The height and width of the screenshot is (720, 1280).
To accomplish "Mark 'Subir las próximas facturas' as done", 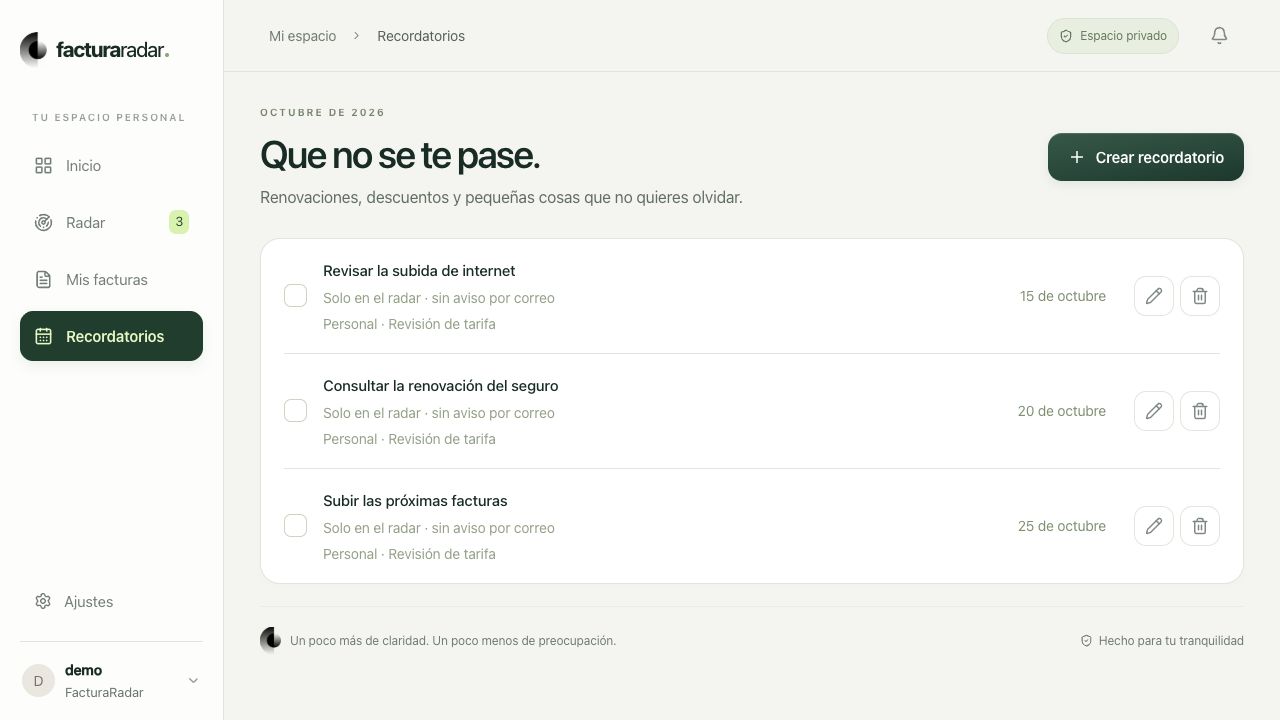I will 295,526.
